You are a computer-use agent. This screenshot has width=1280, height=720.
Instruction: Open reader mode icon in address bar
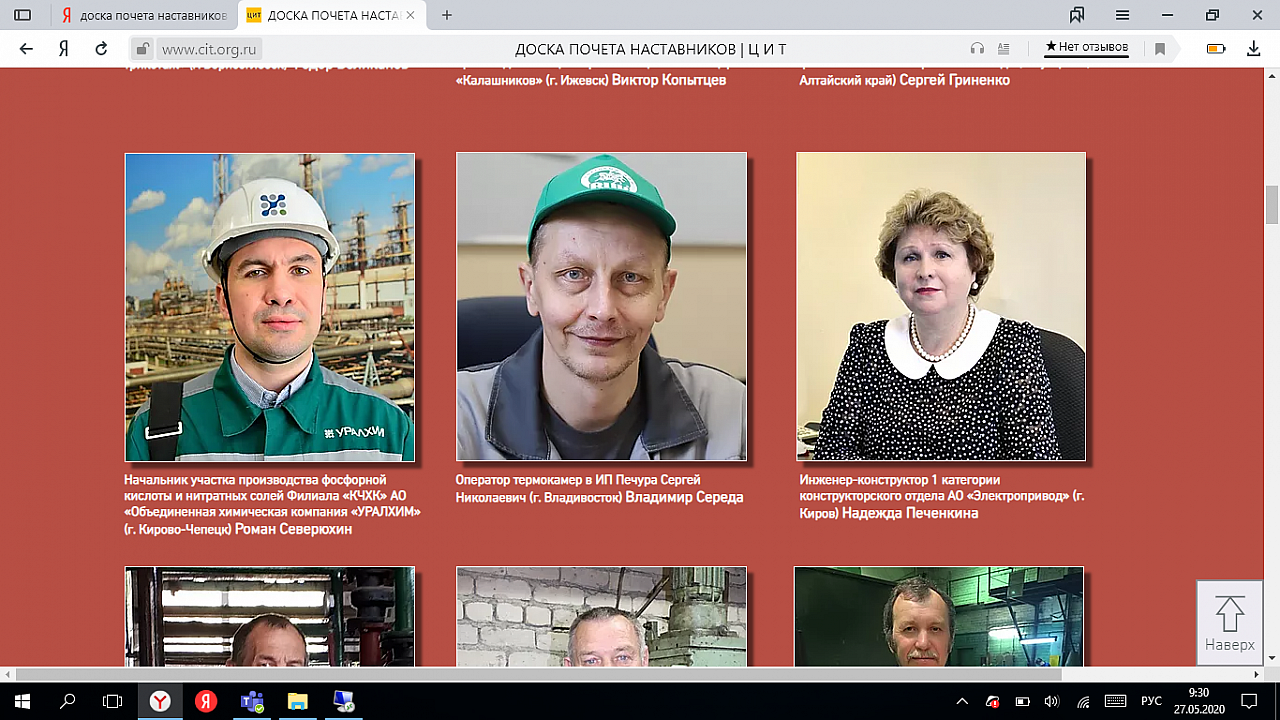[1003, 48]
